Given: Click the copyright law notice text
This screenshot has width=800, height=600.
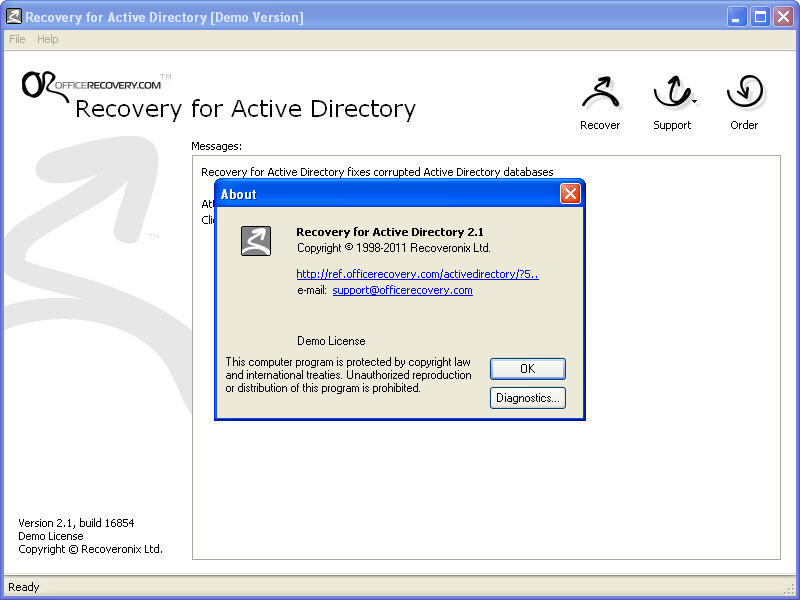Looking at the screenshot, I should (348, 375).
